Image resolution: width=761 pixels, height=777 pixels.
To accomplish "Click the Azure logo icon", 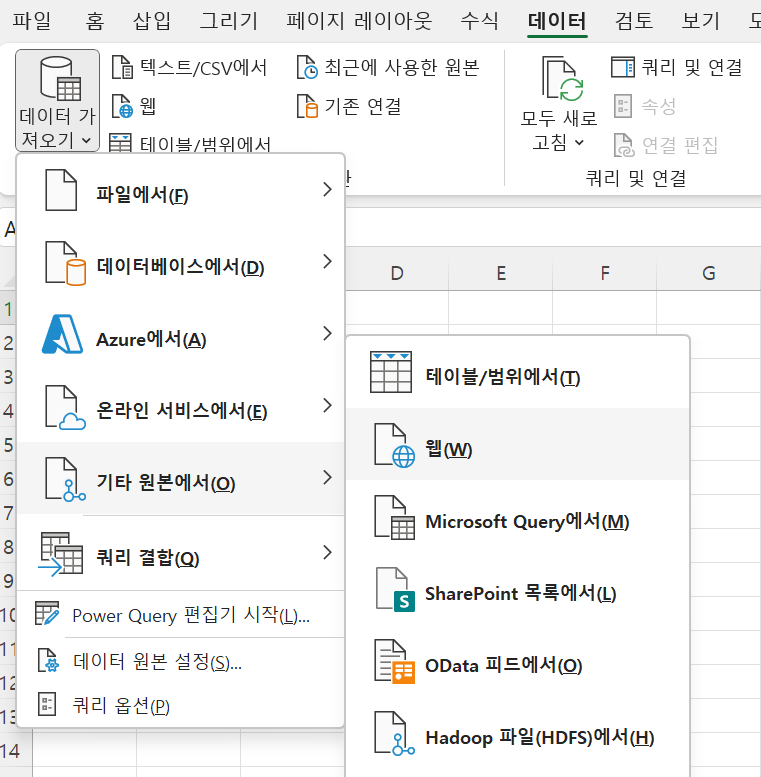I will click(62, 334).
